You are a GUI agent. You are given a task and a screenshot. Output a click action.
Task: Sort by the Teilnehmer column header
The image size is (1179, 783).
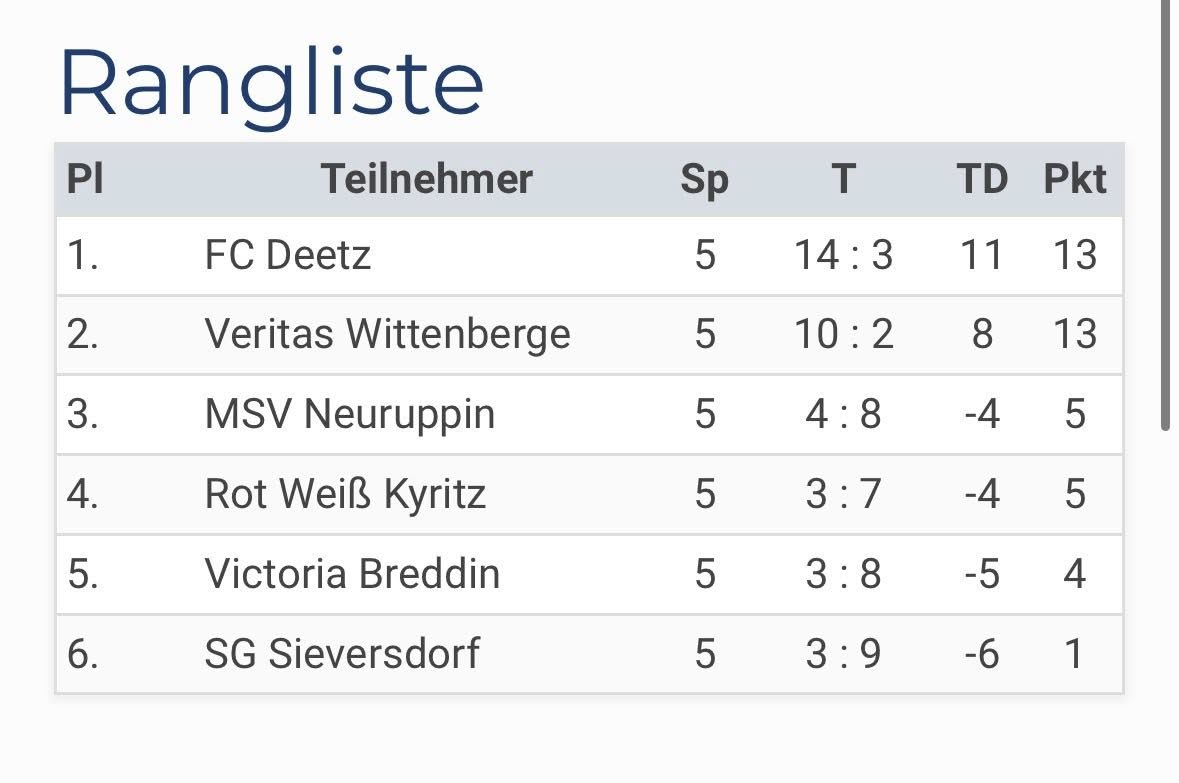coord(427,180)
